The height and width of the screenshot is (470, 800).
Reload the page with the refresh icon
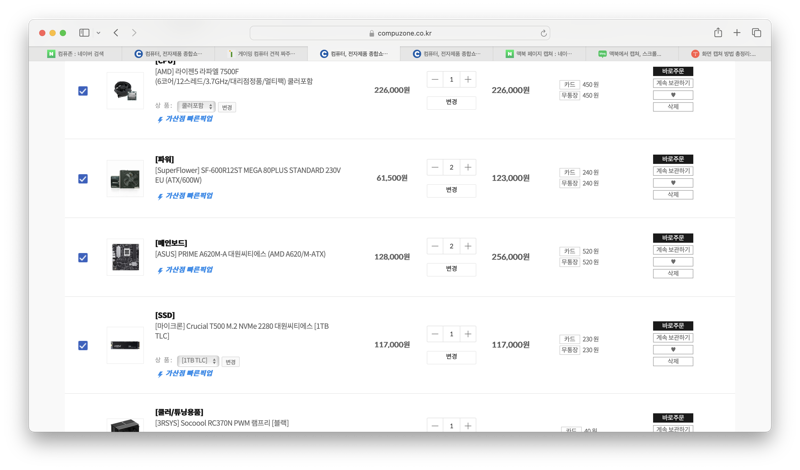tap(543, 33)
